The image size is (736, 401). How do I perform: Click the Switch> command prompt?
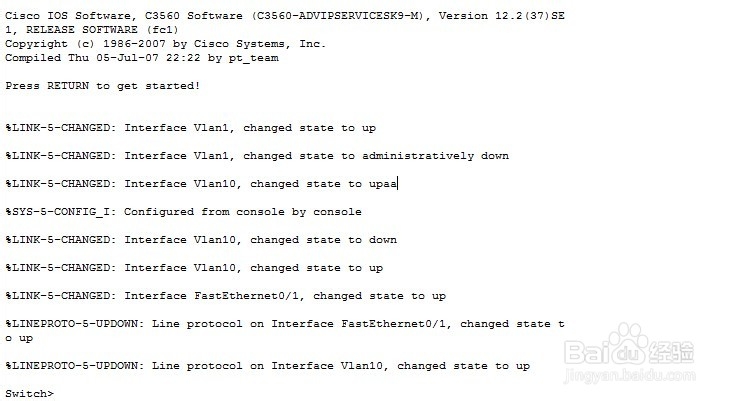29,394
